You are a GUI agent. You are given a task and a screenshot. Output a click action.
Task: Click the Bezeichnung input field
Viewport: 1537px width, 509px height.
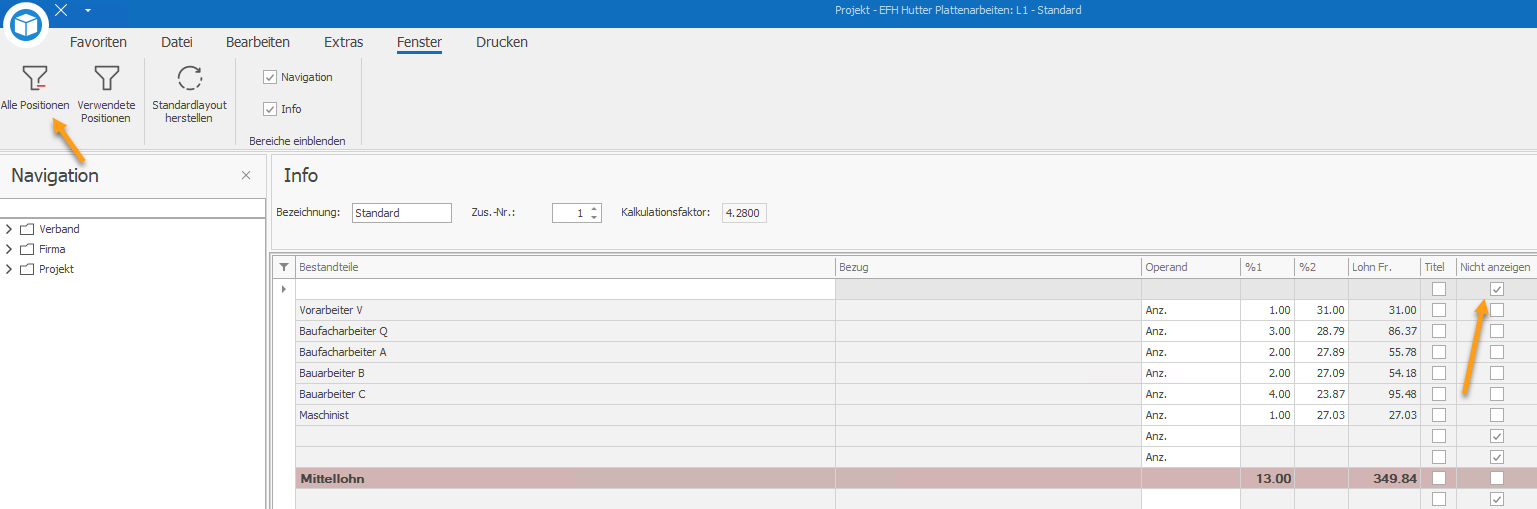[x=402, y=213]
